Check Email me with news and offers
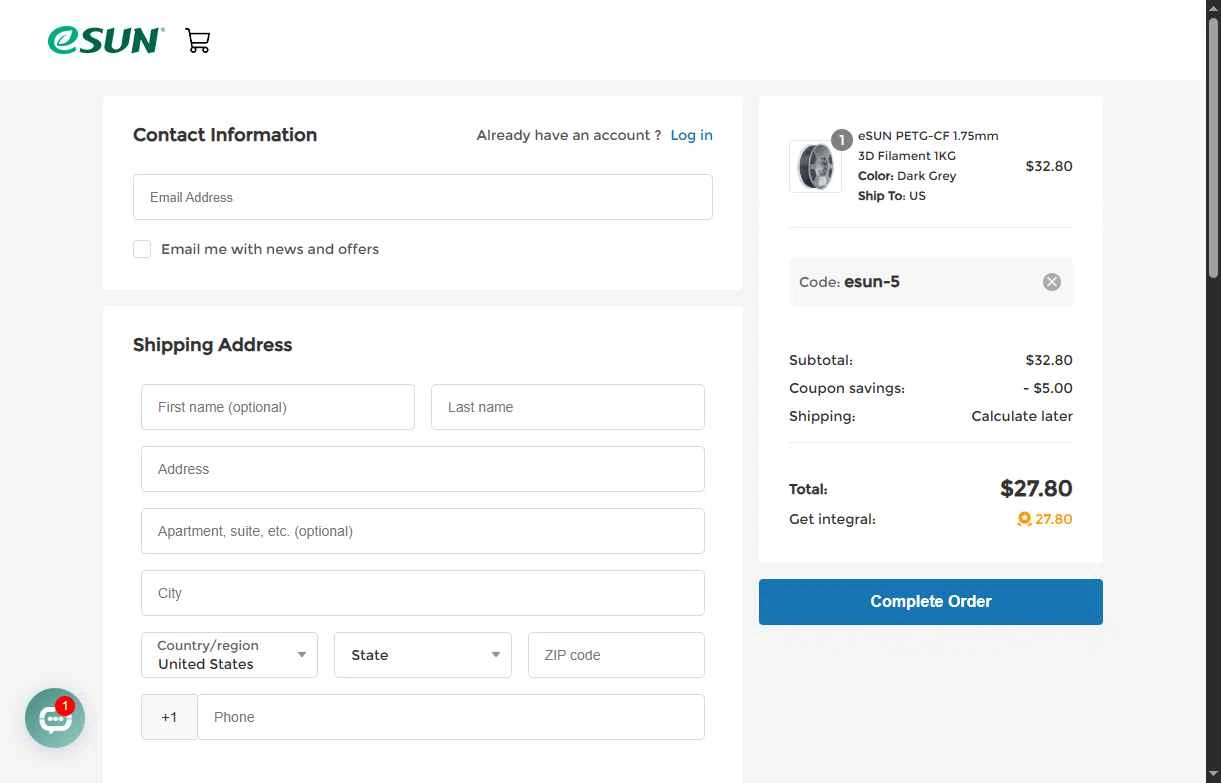1221x783 pixels. pyautogui.click(x=142, y=249)
